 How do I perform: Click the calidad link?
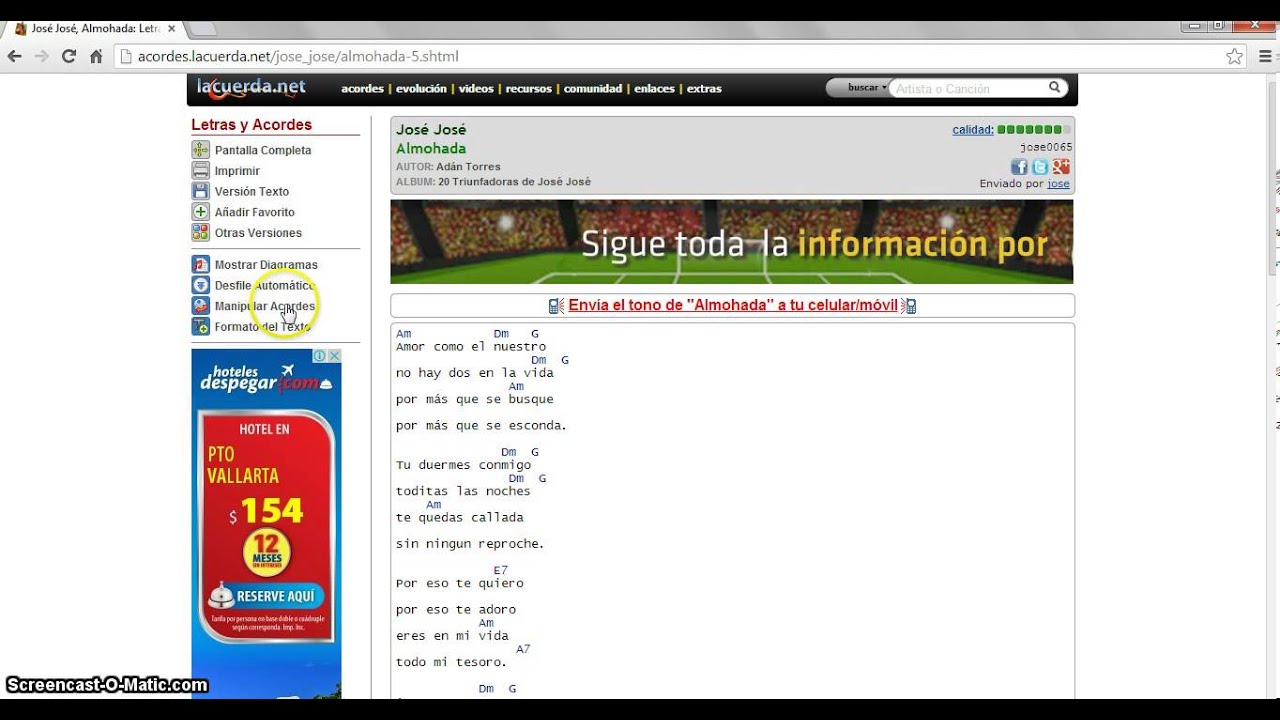[973, 130]
